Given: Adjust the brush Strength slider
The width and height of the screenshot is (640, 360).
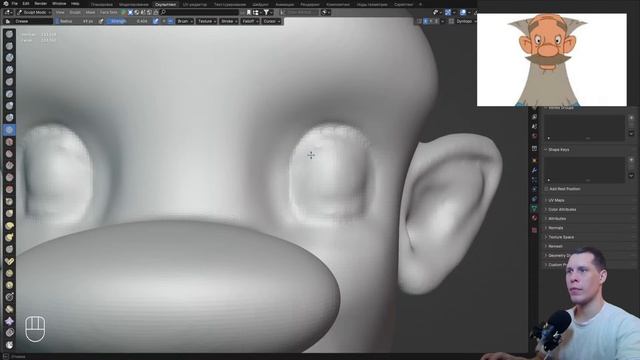Looking at the screenshot, I should (x=129, y=21).
